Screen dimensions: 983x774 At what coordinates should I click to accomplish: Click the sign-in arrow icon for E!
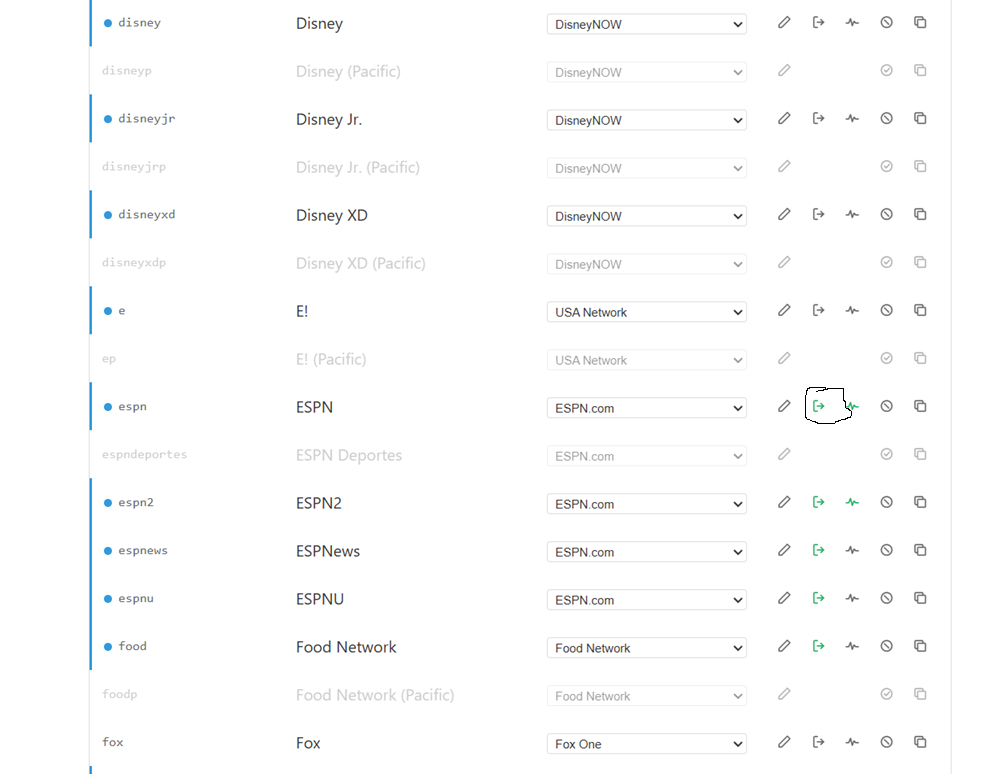tap(818, 310)
